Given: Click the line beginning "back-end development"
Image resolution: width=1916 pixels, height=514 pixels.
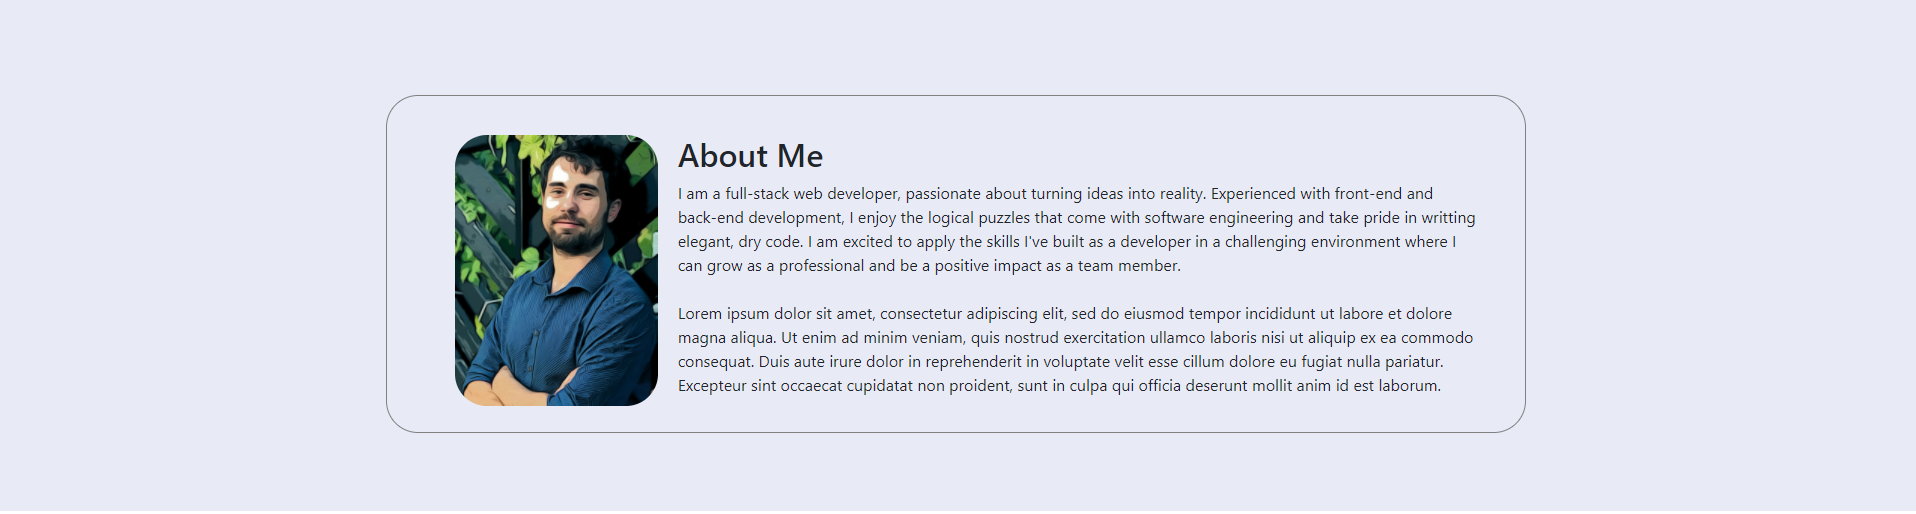Looking at the screenshot, I should 1077,218.
